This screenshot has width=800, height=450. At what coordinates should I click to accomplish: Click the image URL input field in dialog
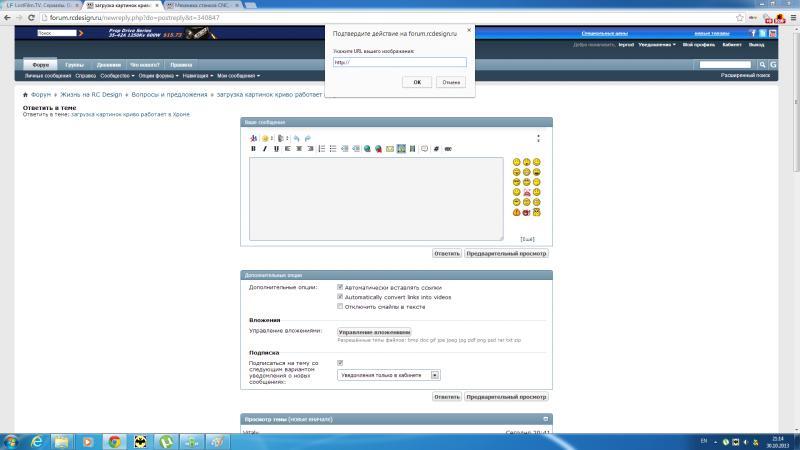tap(399, 62)
